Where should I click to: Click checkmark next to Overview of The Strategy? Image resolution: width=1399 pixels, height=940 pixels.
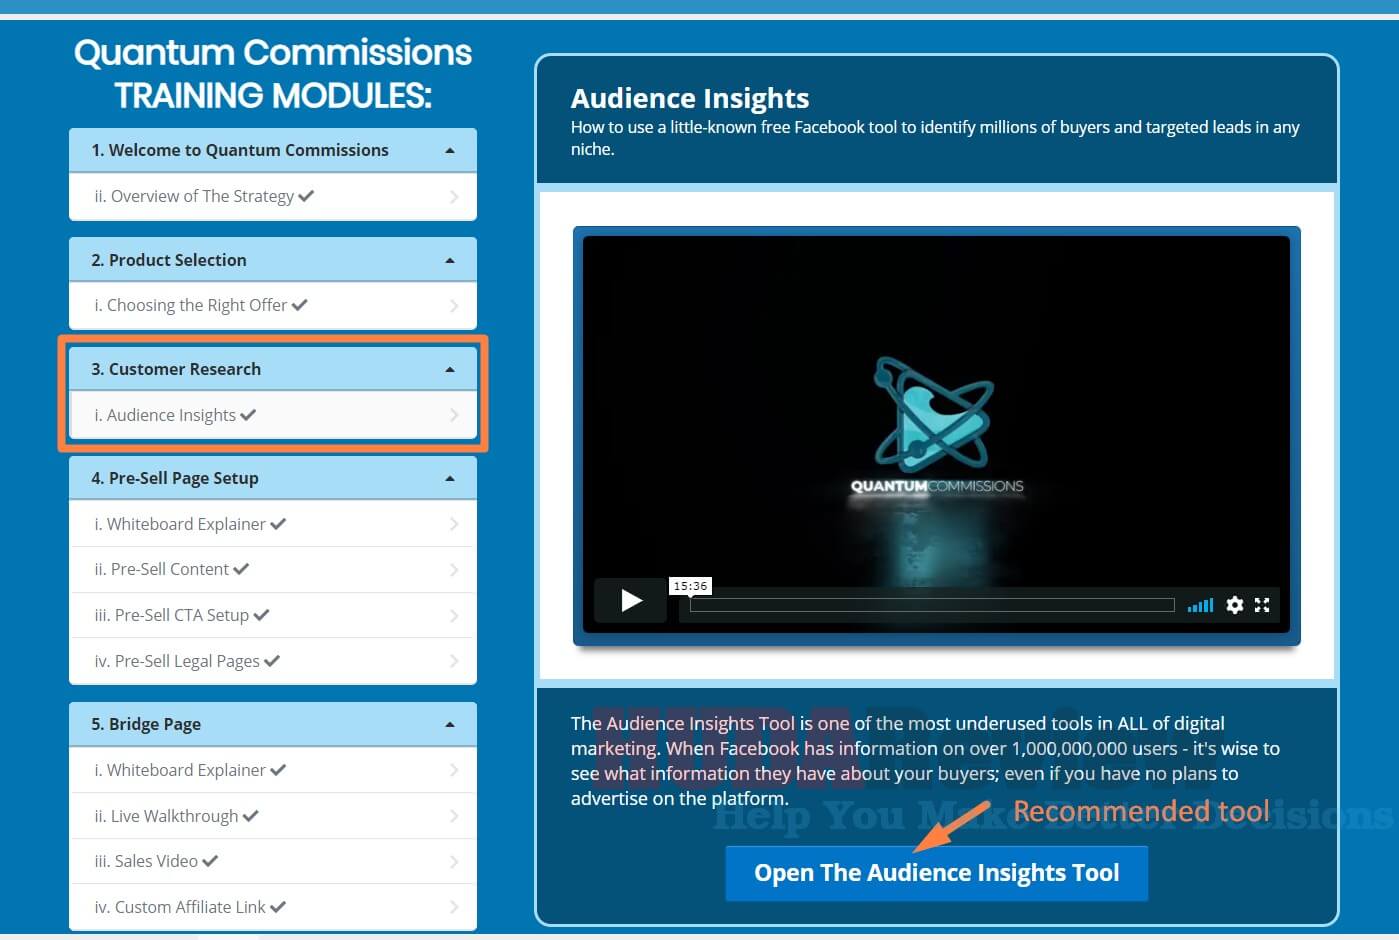coord(306,196)
